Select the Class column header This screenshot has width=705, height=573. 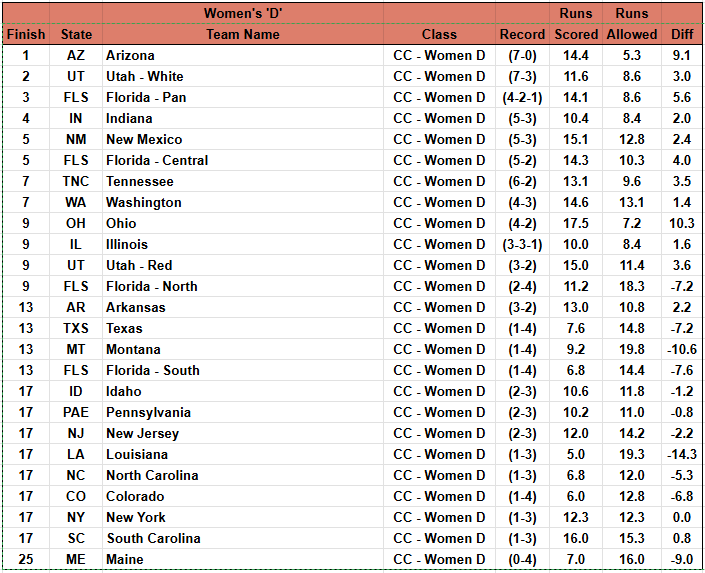pyautogui.click(x=439, y=34)
